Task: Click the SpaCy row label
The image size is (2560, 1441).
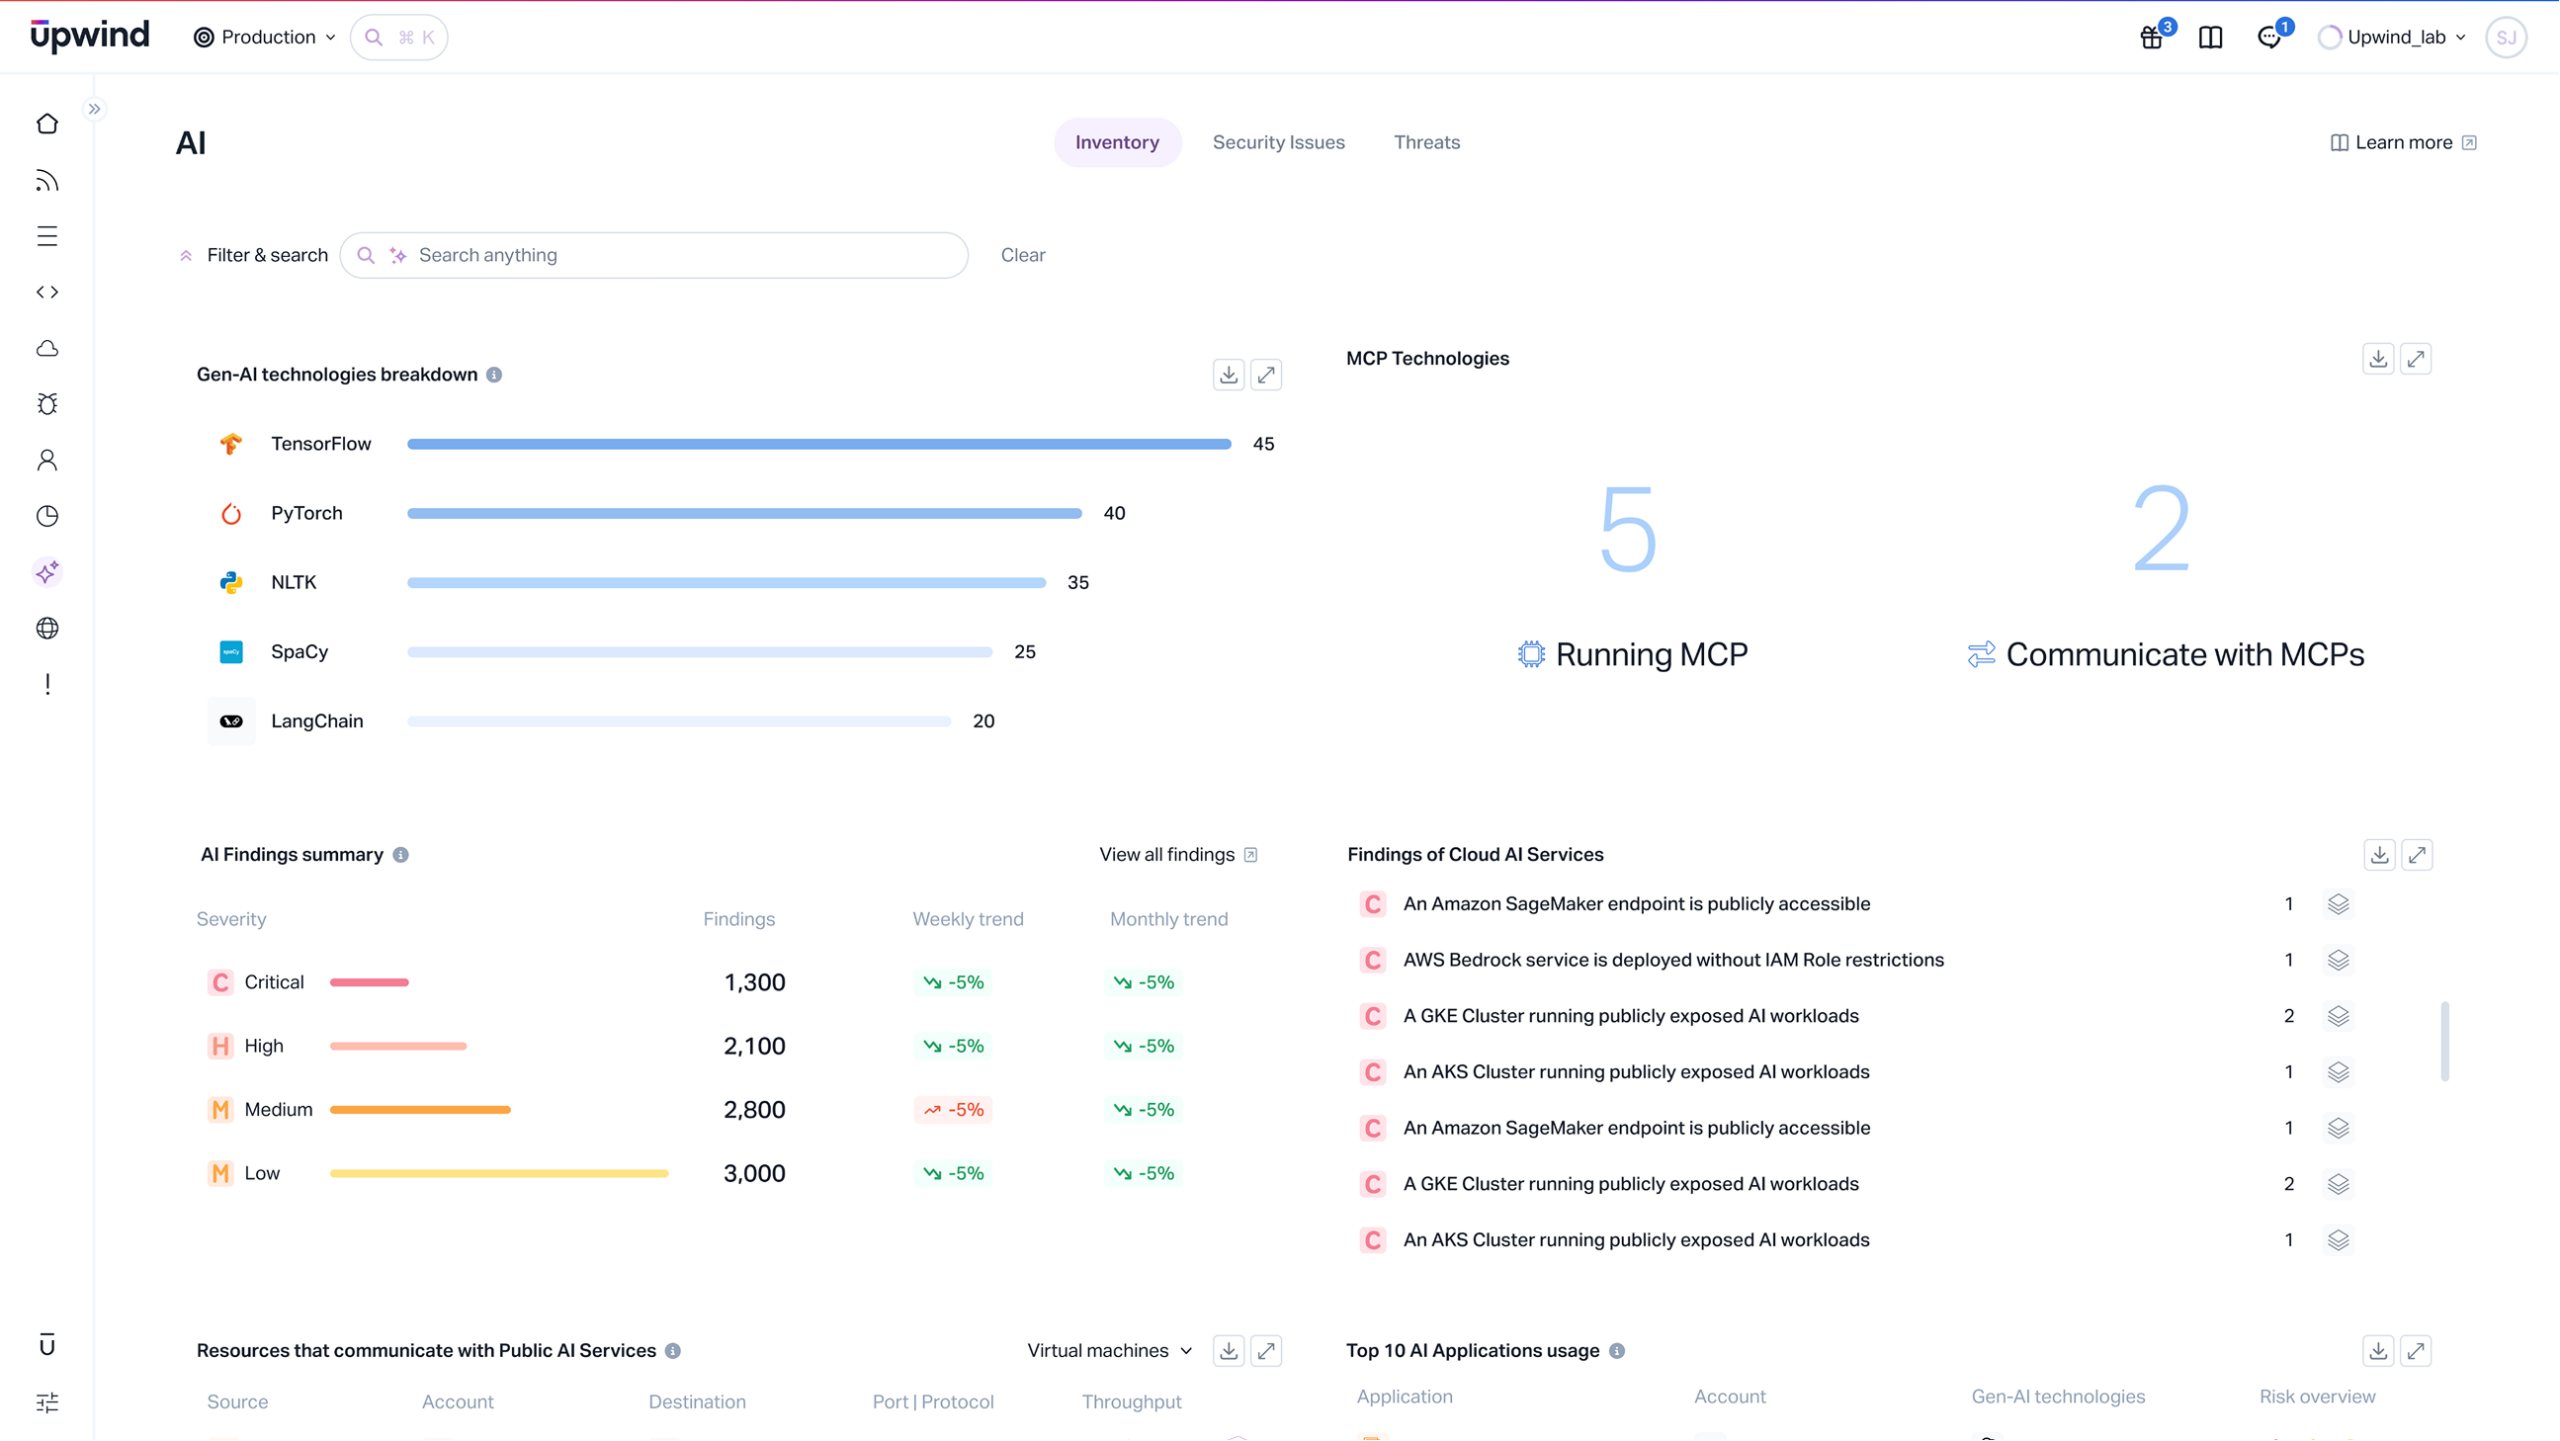Action: (299, 652)
